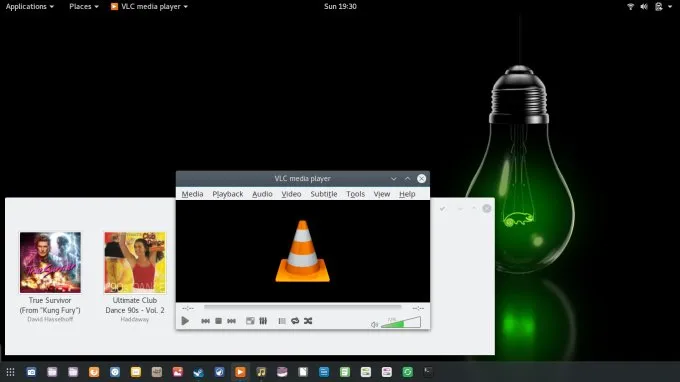Screen dimensions: 680x382
Task: Adjust the green VLC volume slider
Action: pyautogui.click(x=401, y=322)
